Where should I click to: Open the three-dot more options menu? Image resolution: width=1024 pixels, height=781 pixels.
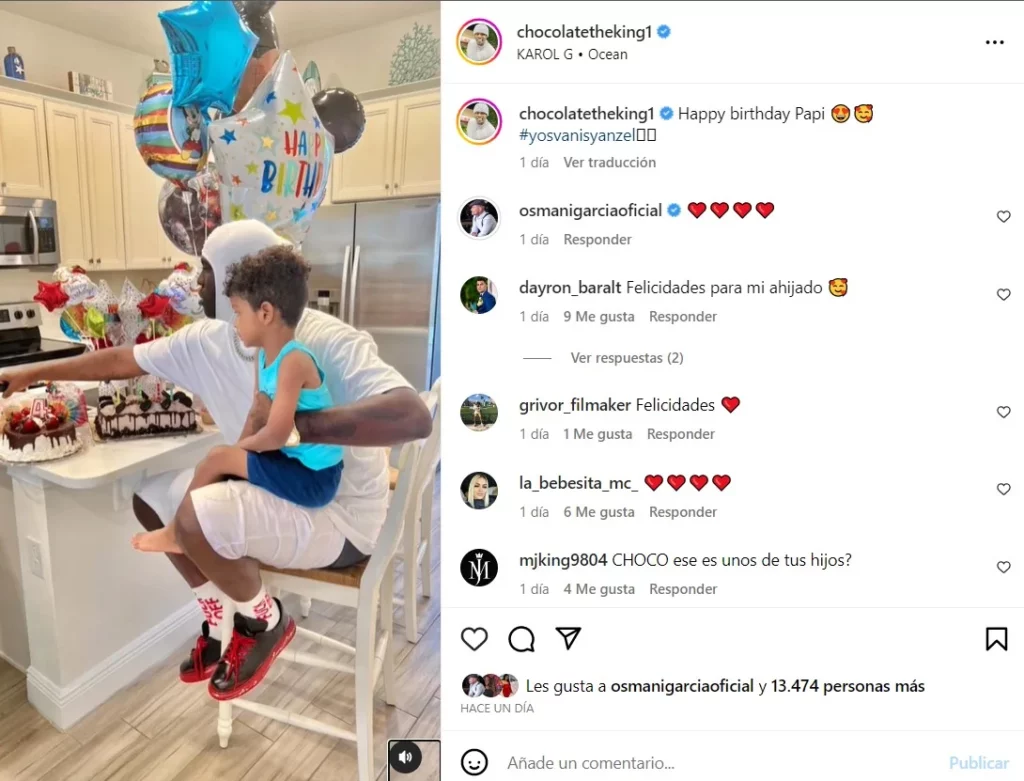995,42
